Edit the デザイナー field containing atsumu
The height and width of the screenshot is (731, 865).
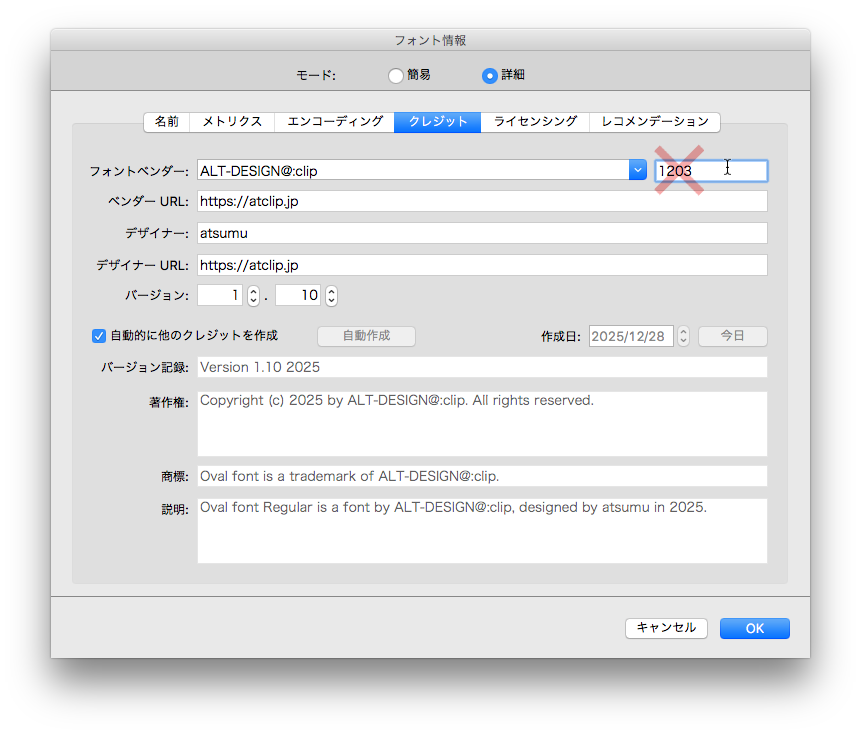(x=480, y=232)
